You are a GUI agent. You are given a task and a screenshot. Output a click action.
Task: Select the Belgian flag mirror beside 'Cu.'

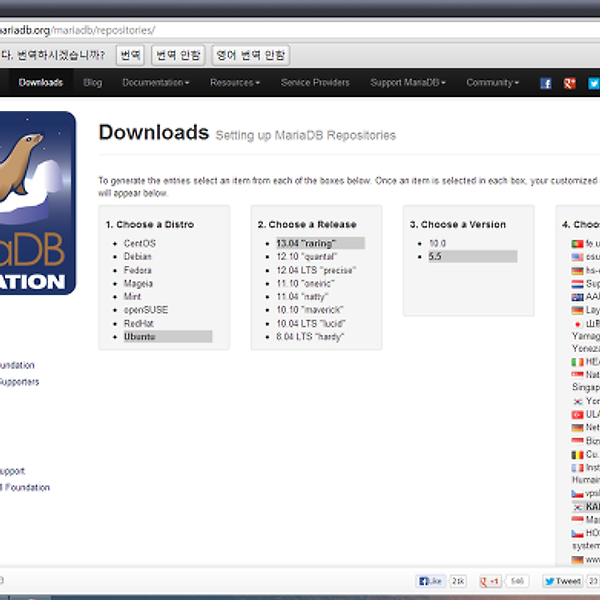tap(577, 455)
